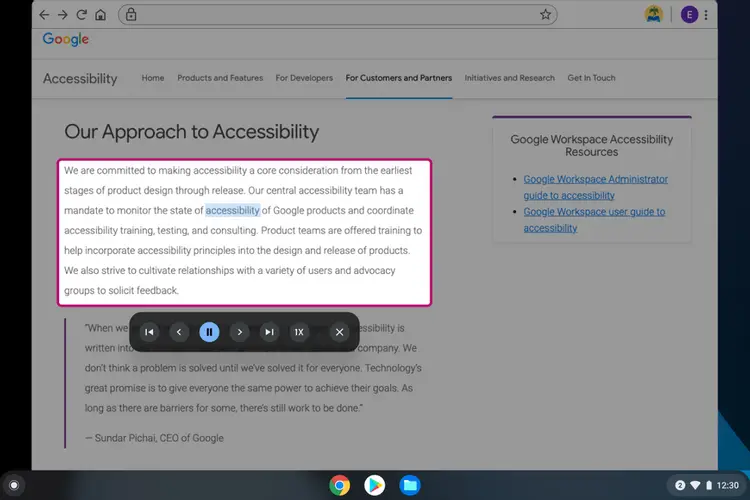750x500 pixels.
Task: Go back with the browser back arrow
Action: 44,15
